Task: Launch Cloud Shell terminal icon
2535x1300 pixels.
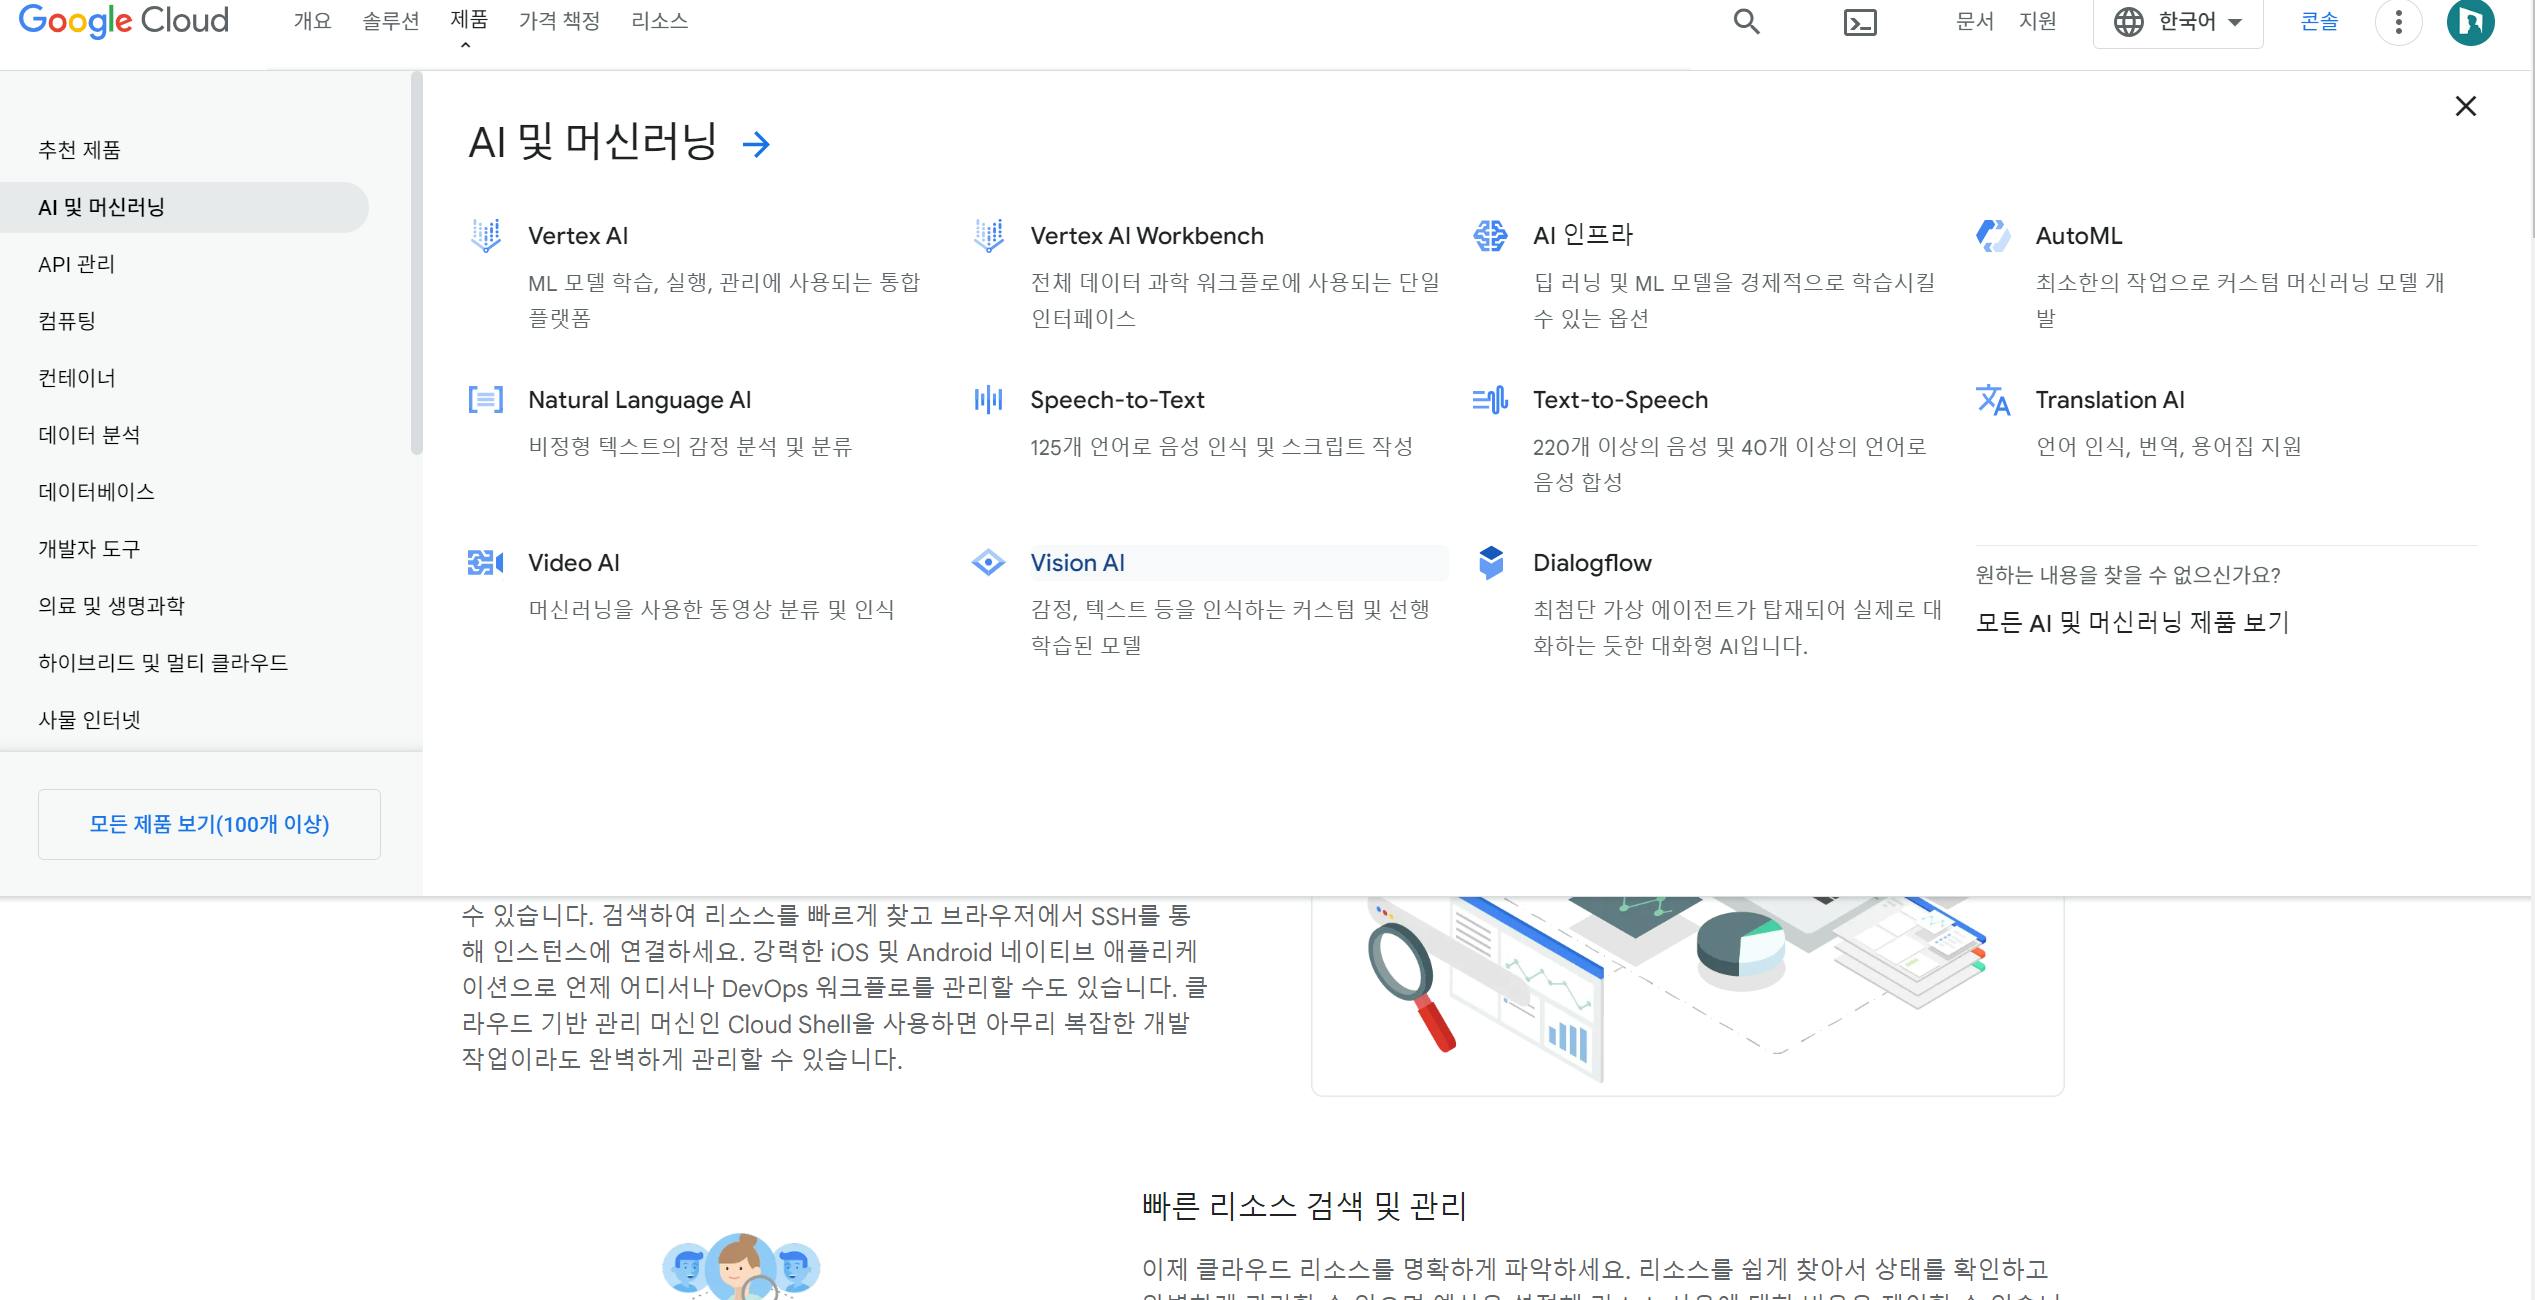Action: [1860, 22]
